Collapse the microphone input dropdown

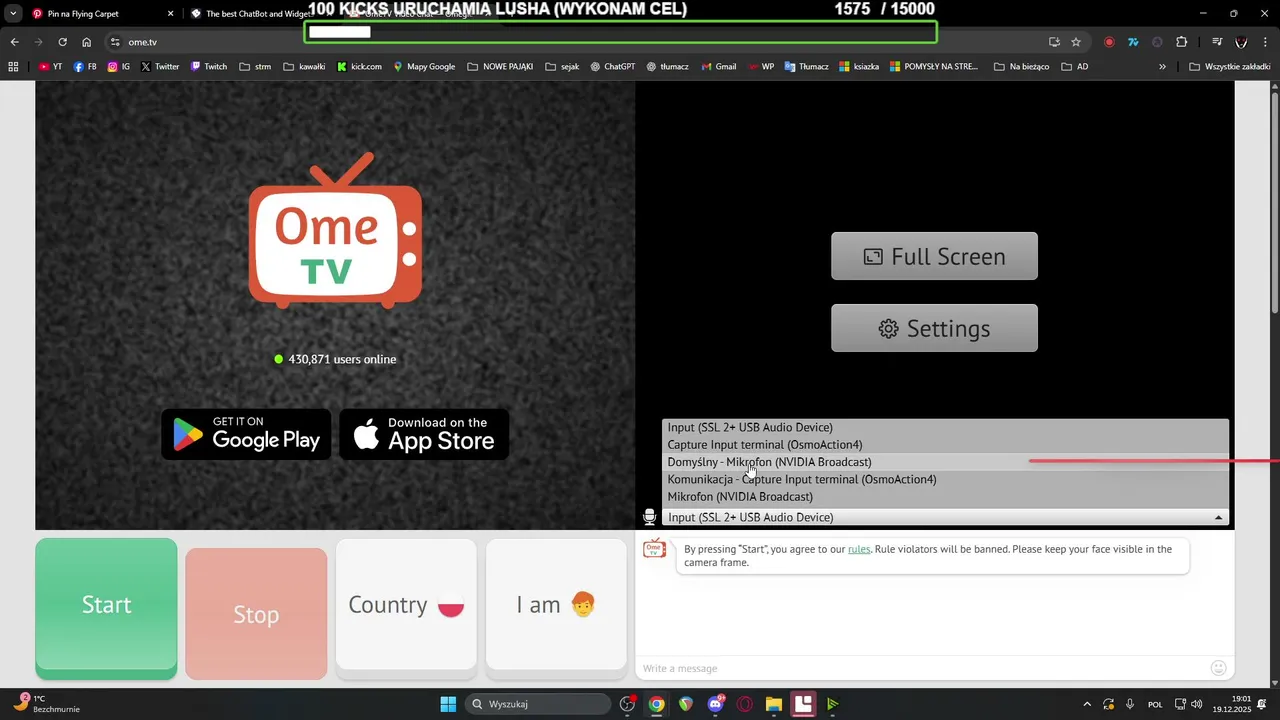tap(1218, 517)
